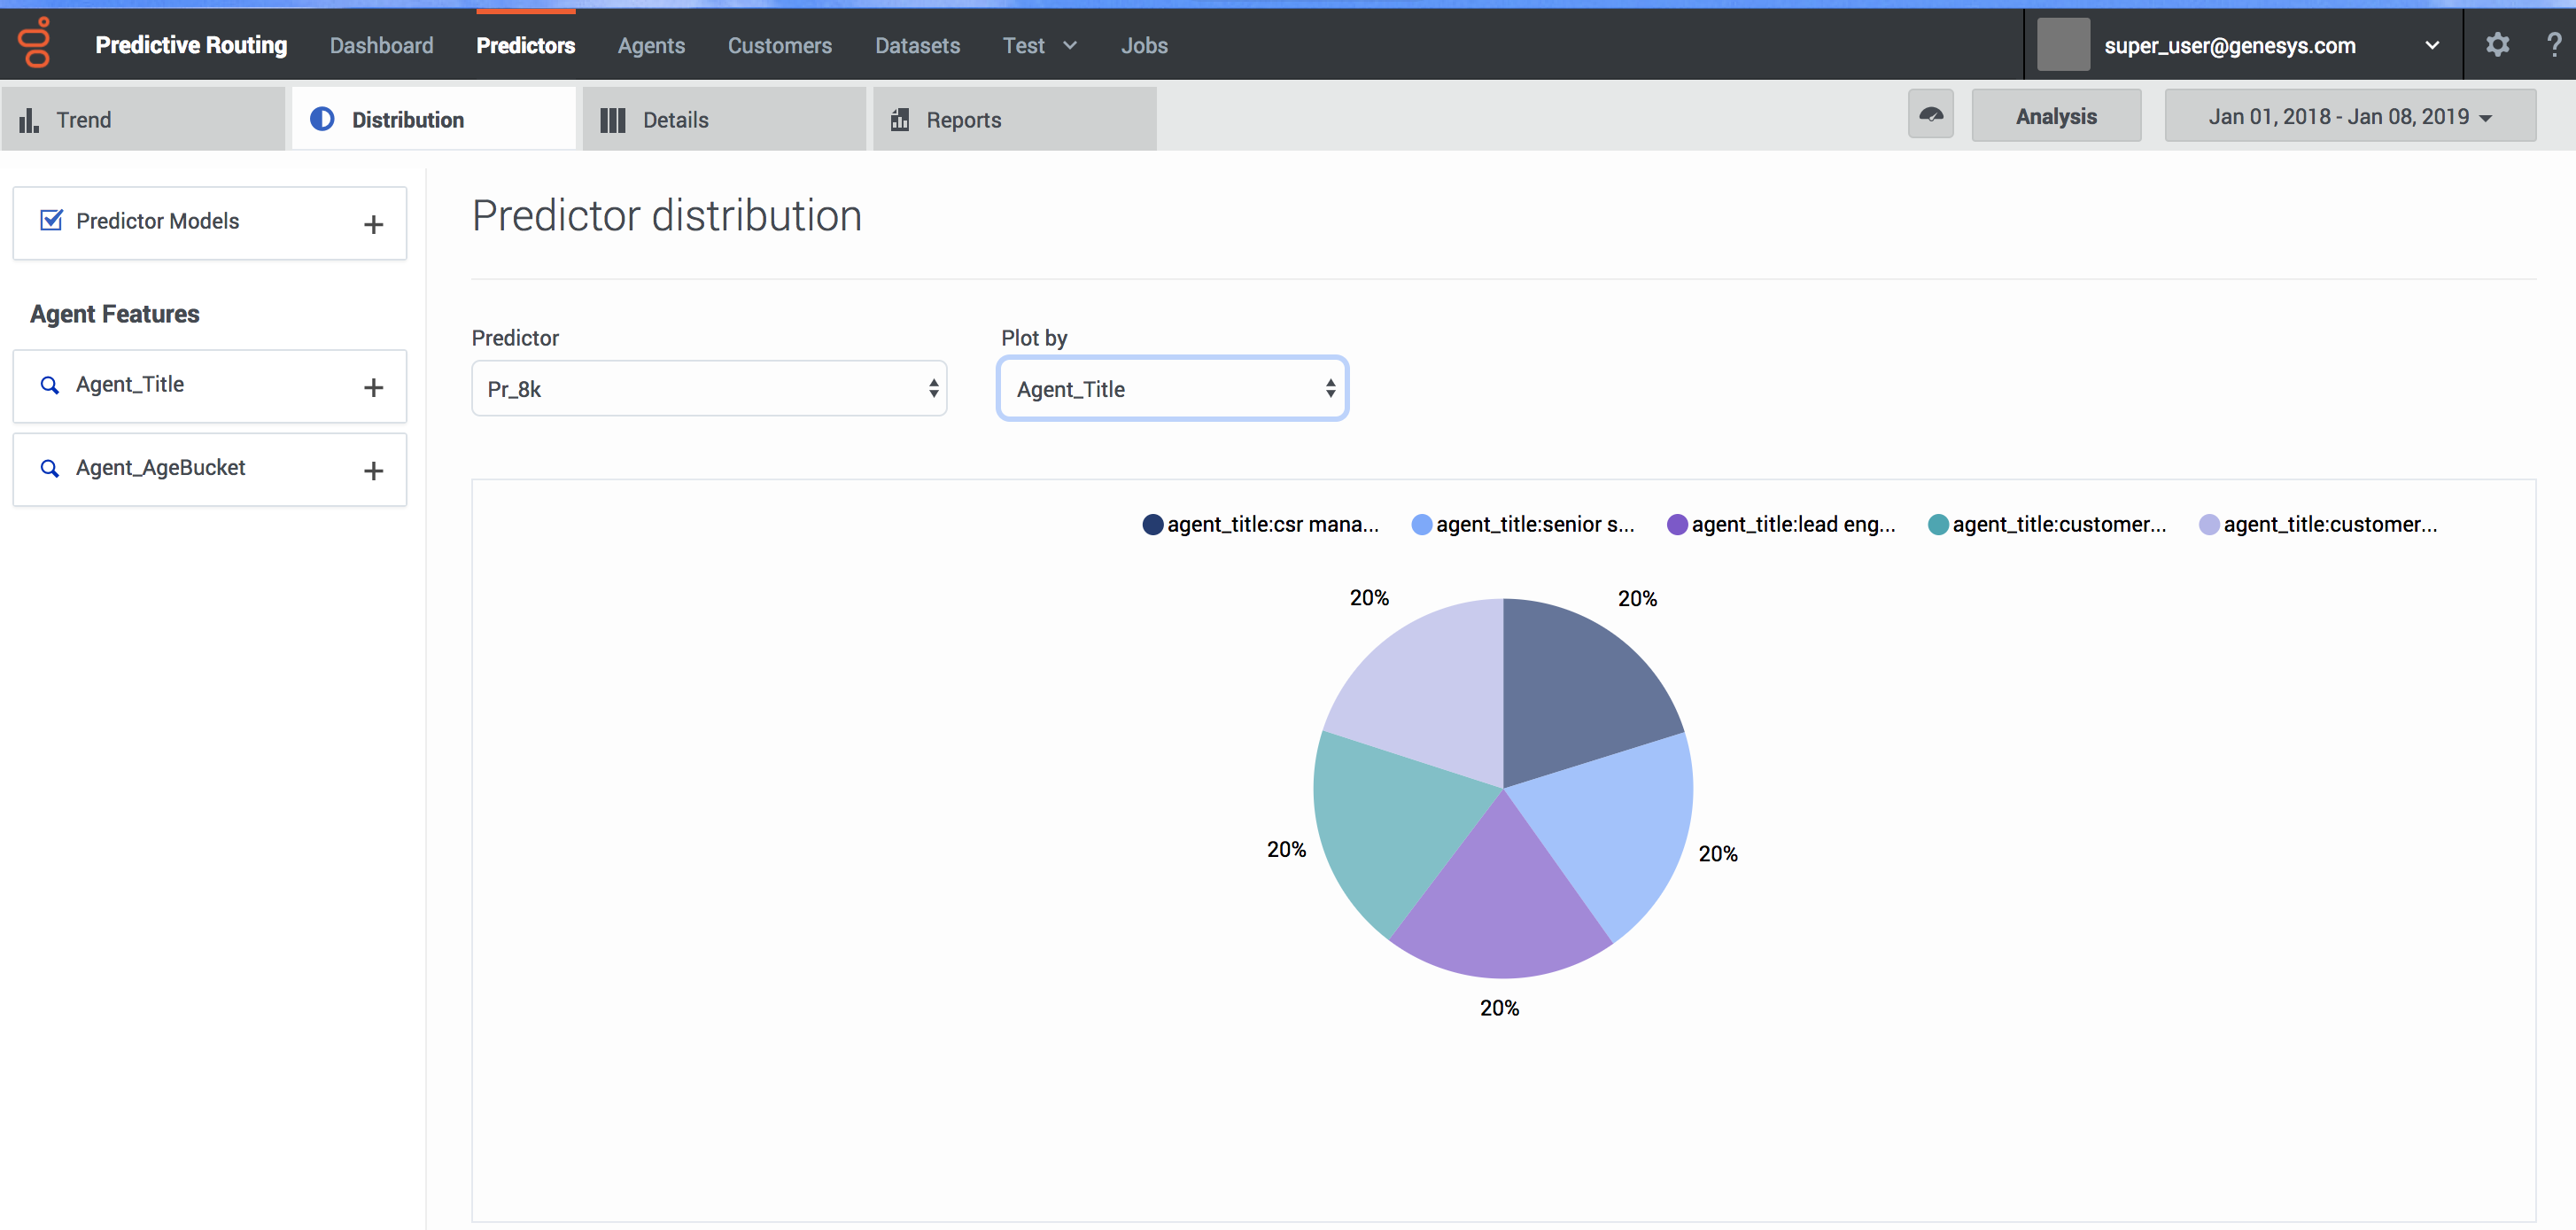
Task: Click the Predictor distribution heading
Action: tap(667, 216)
